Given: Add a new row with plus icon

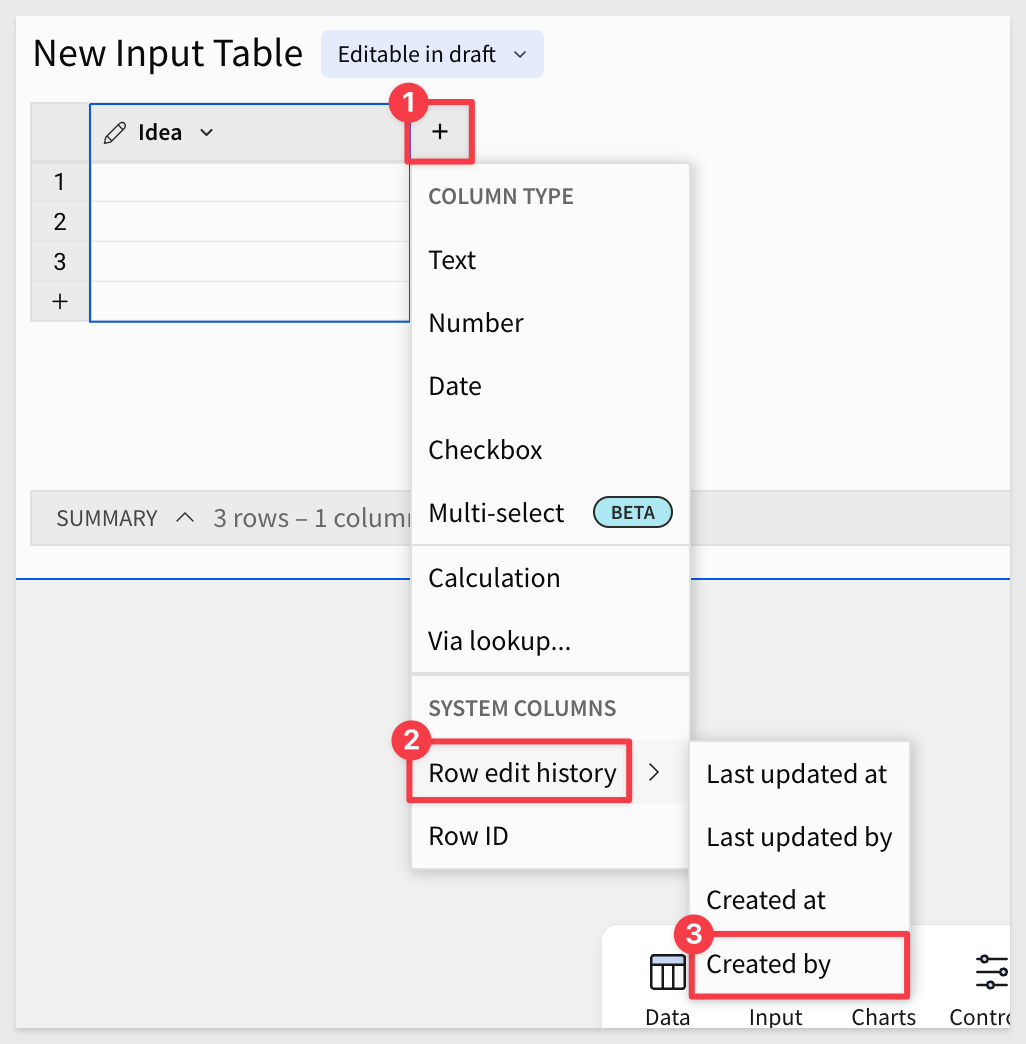Looking at the screenshot, I should click(60, 302).
